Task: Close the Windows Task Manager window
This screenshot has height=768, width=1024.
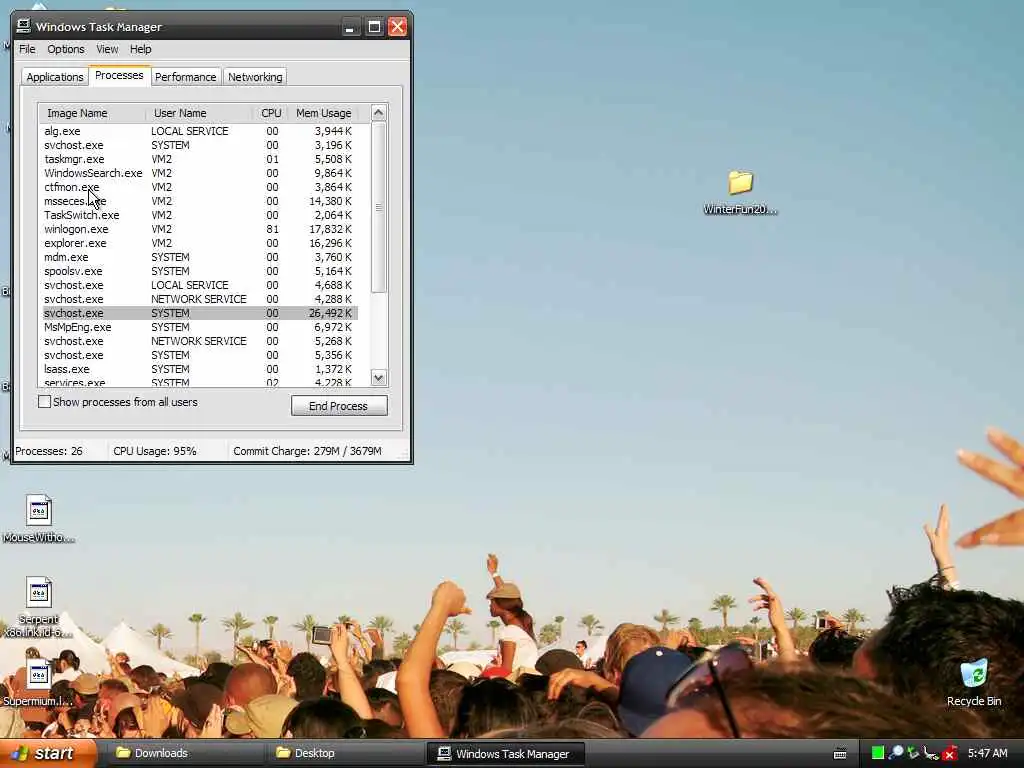Action: coord(397,27)
